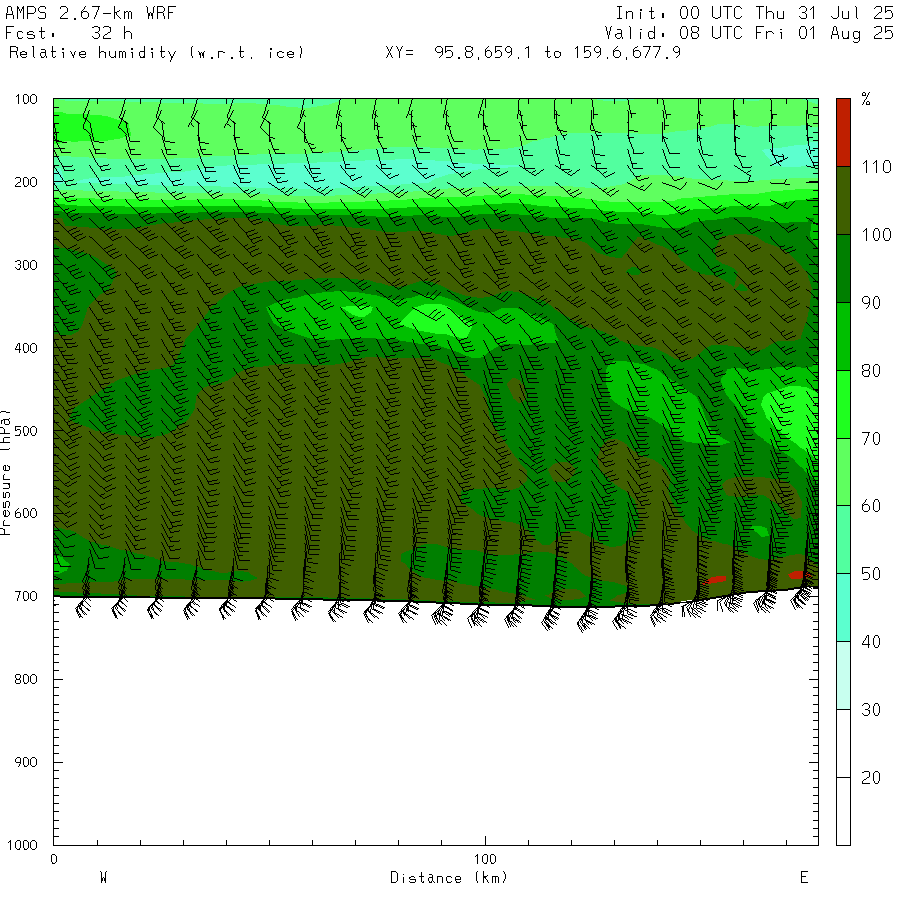Select the turquoise colorbar segment between 40 and 50
This screenshot has height=900, width=900.
point(843,607)
